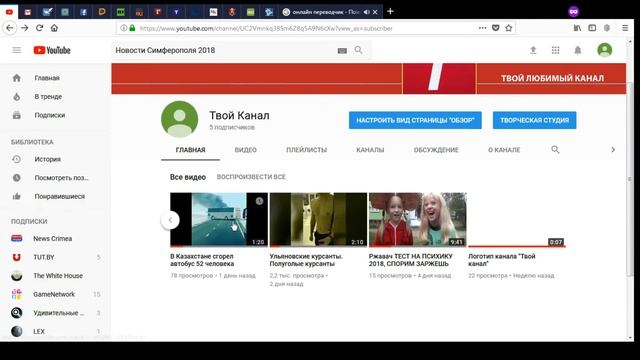This screenshot has width=640, height=360.
Task: Show the site info lock icon
Action: coord(132,28)
